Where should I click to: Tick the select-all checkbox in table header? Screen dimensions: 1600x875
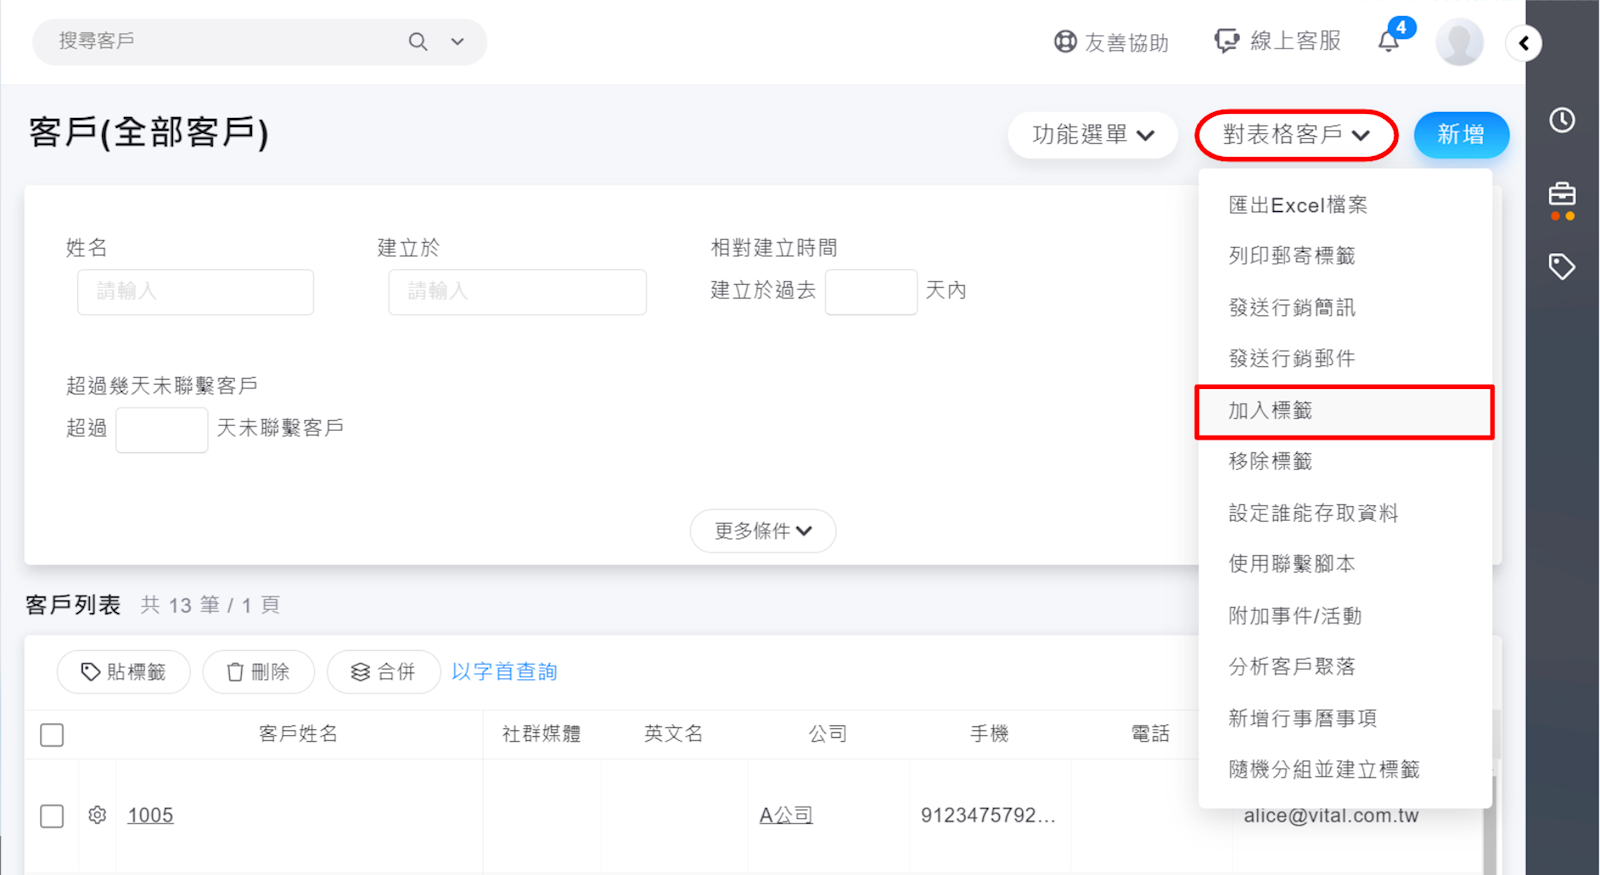point(52,735)
